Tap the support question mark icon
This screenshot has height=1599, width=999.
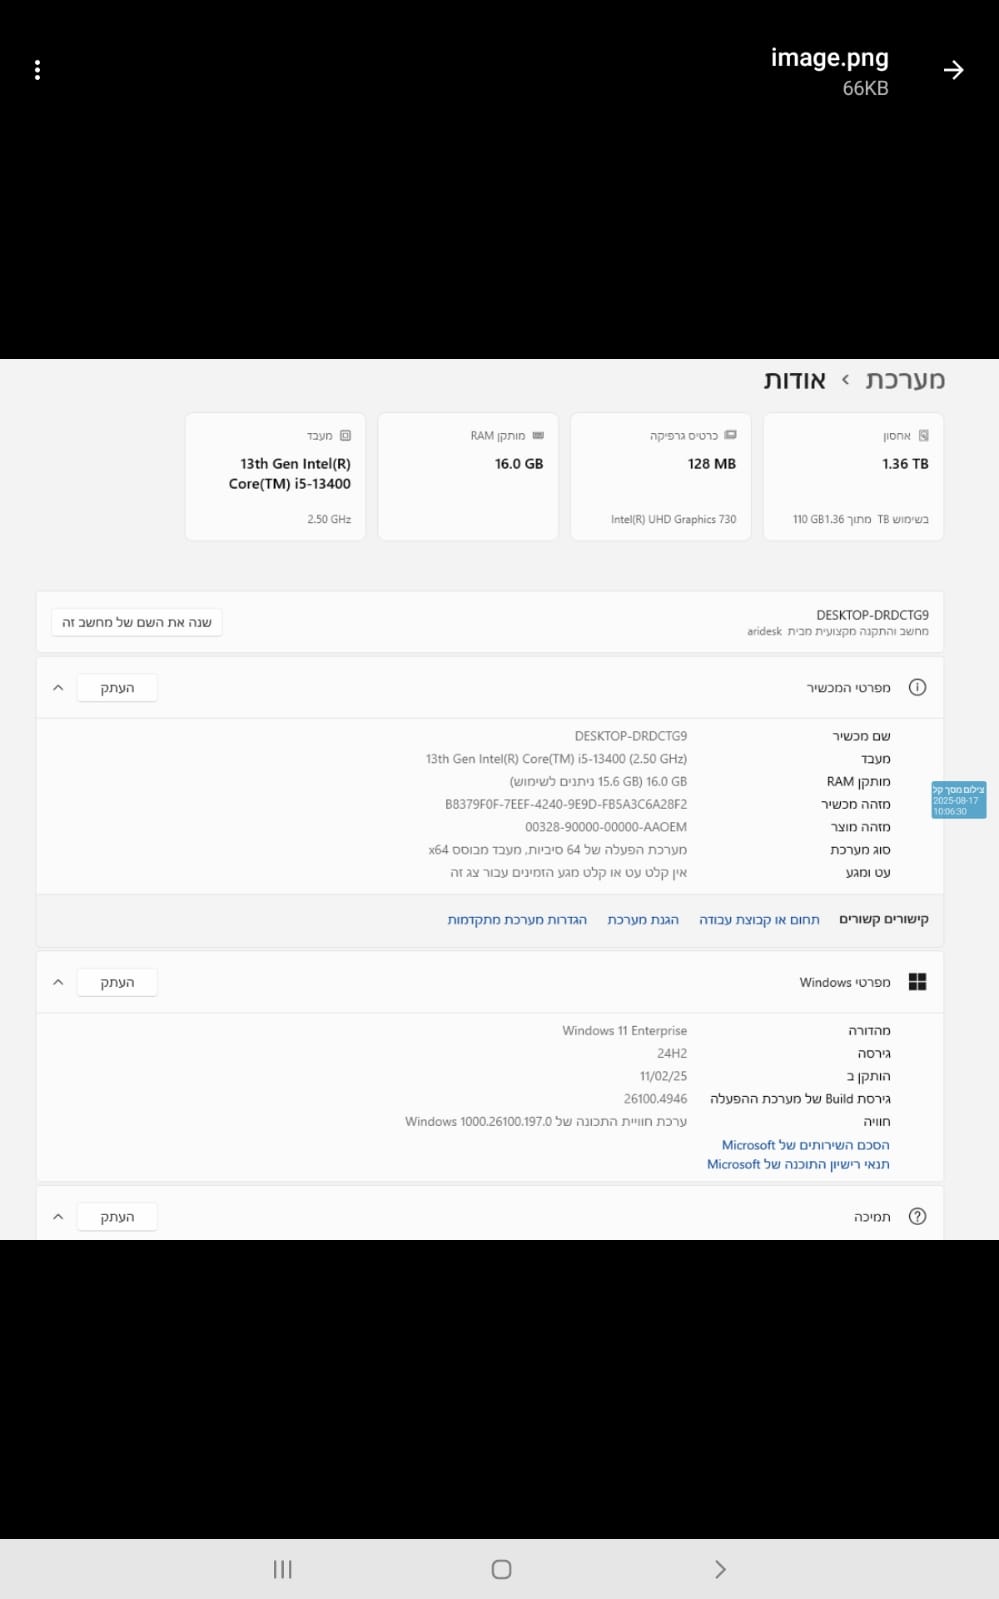click(917, 1217)
